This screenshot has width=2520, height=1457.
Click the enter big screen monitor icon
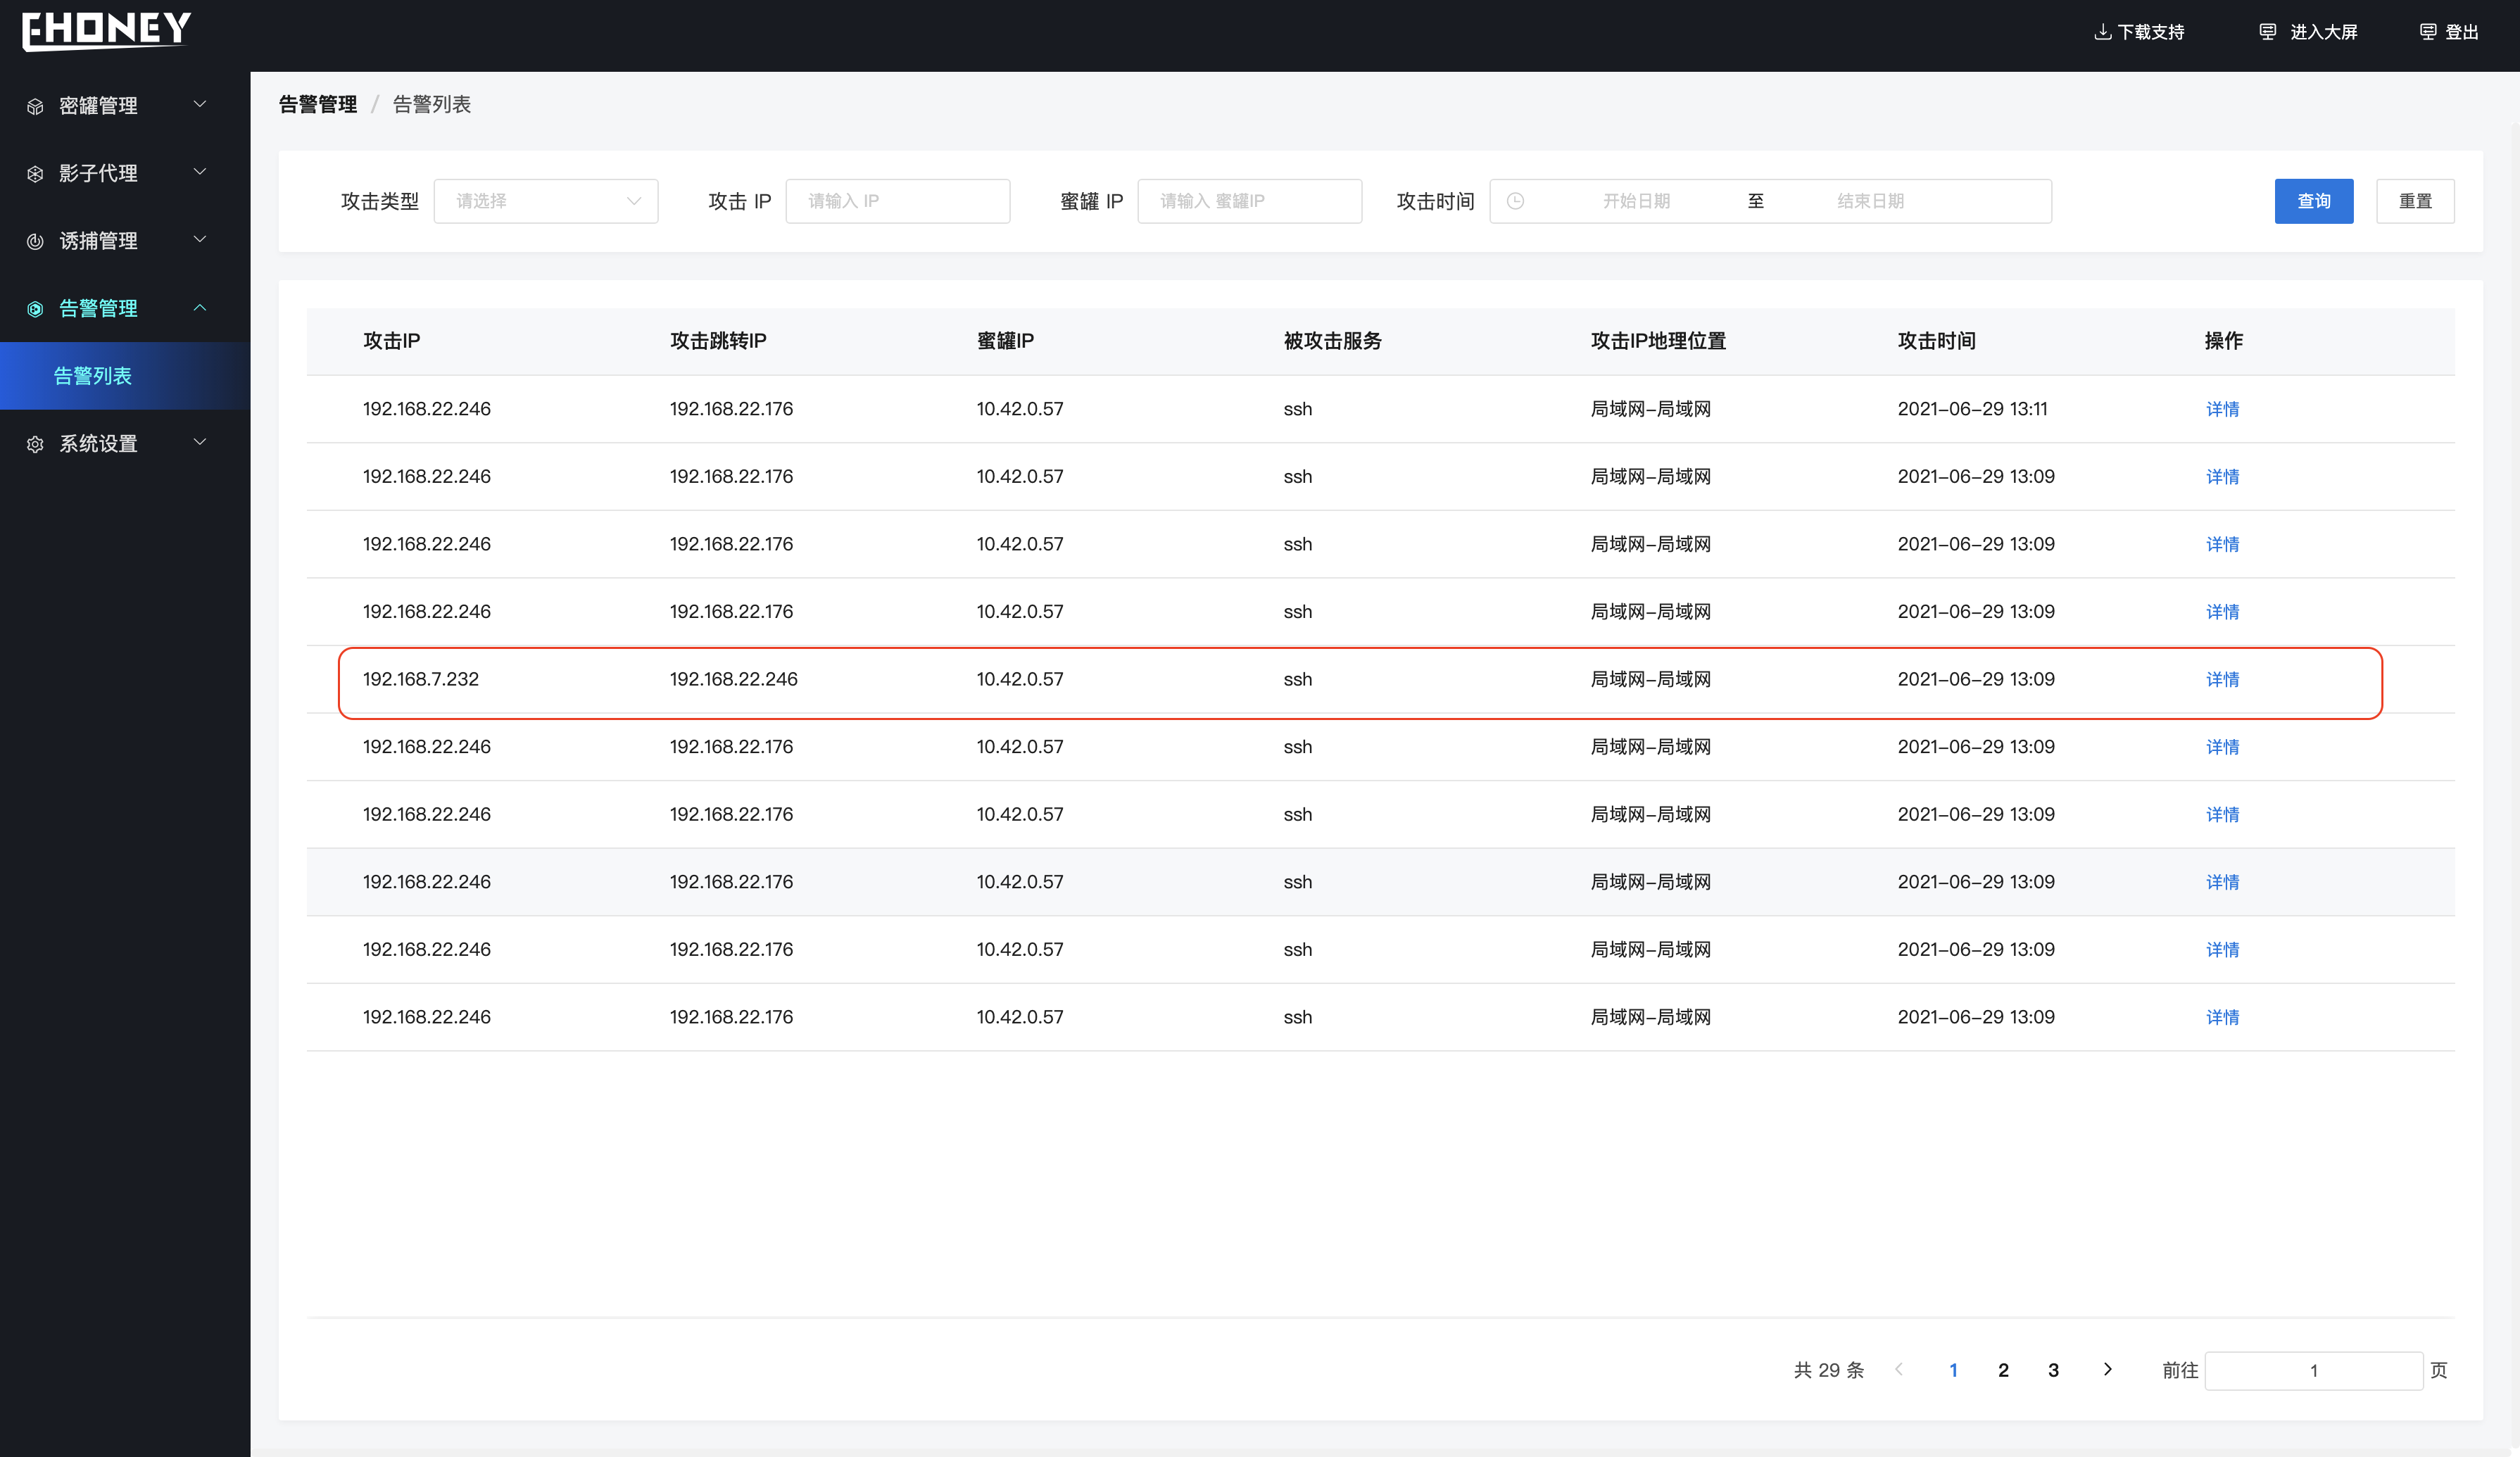point(2268,32)
